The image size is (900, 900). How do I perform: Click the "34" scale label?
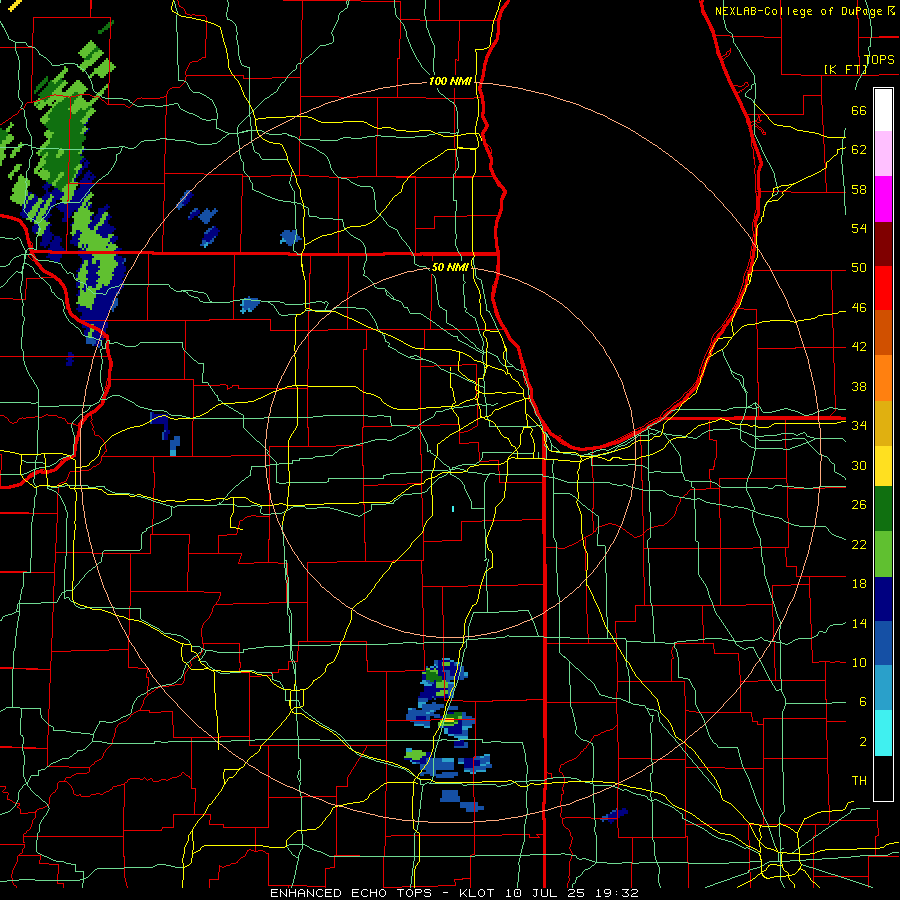(x=859, y=426)
